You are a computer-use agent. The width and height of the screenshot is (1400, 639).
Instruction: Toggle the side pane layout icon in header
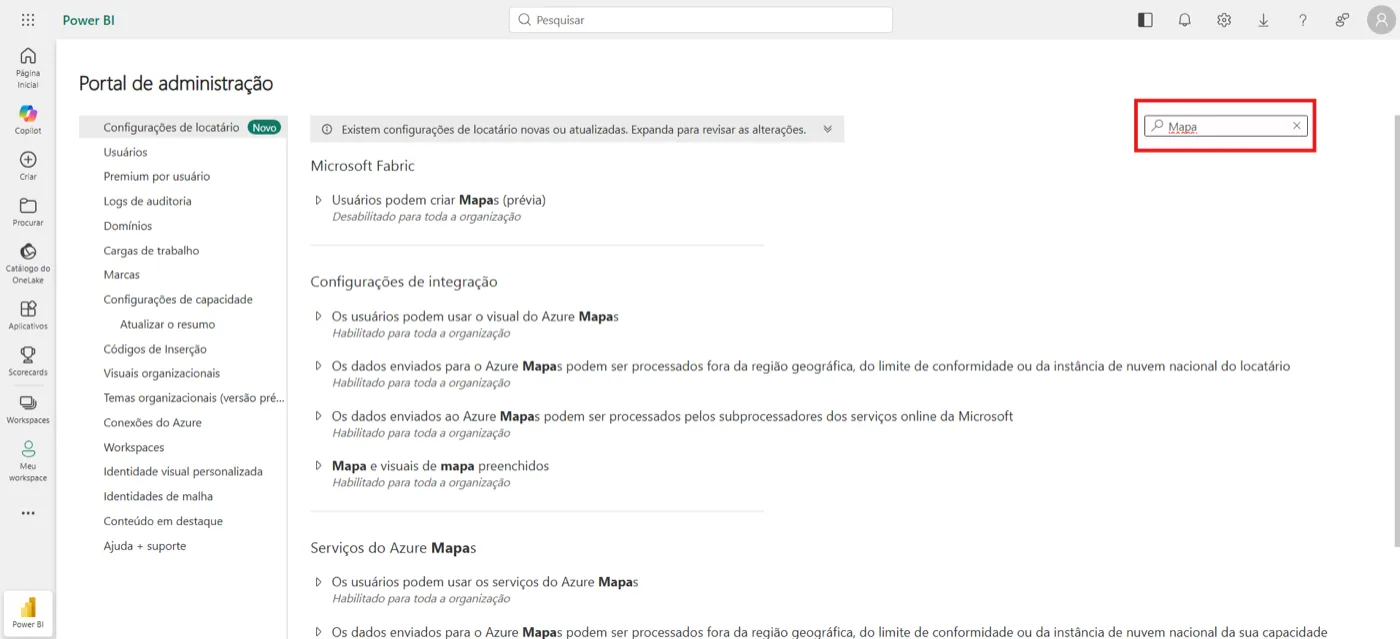(x=1146, y=20)
